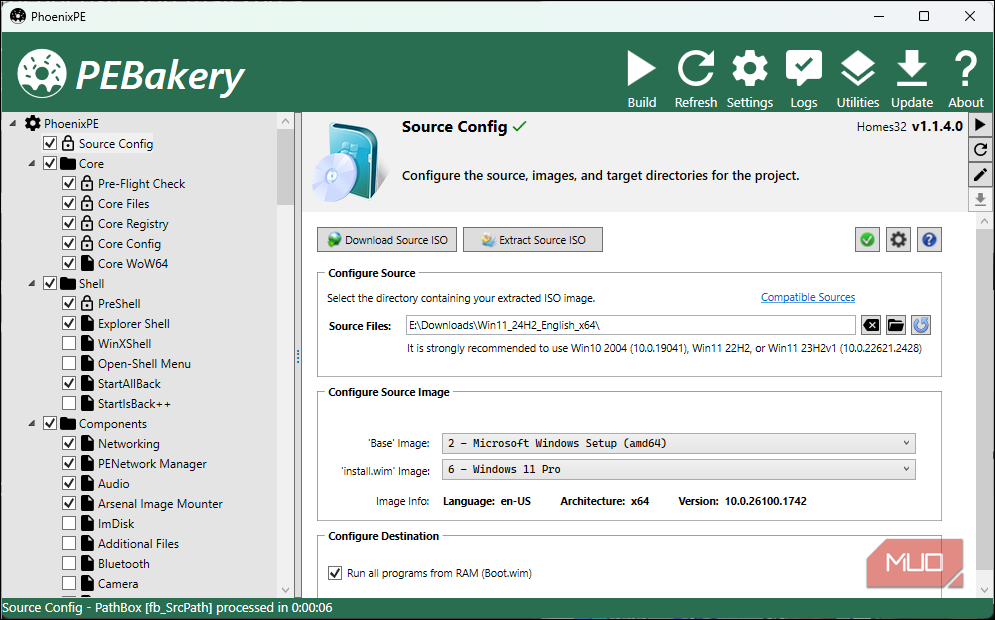This screenshot has width=995, height=620.
Task: Edit the Source Config script
Action: 980,175
